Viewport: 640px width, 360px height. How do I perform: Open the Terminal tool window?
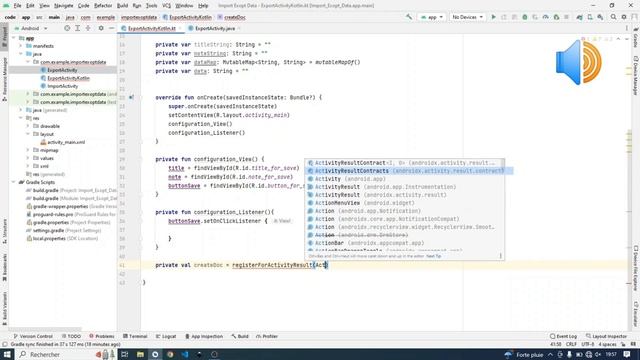135,336
